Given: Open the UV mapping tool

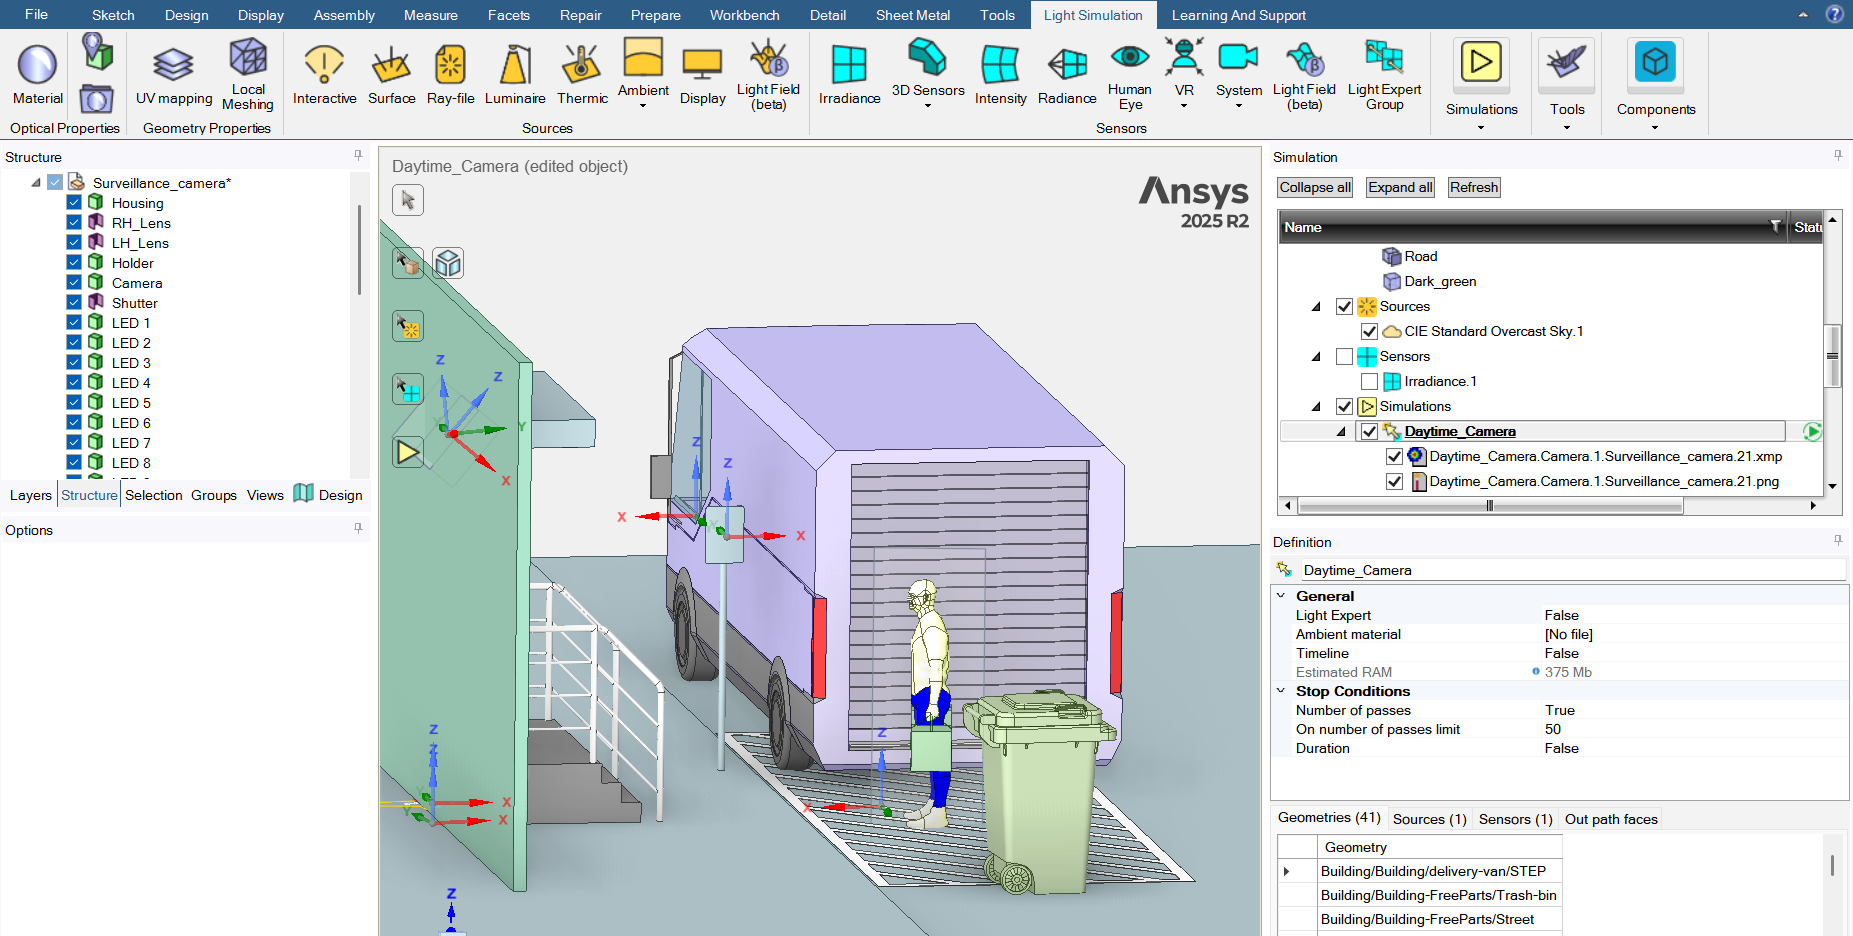Looking at the screenshot, I should coord(174,75).
